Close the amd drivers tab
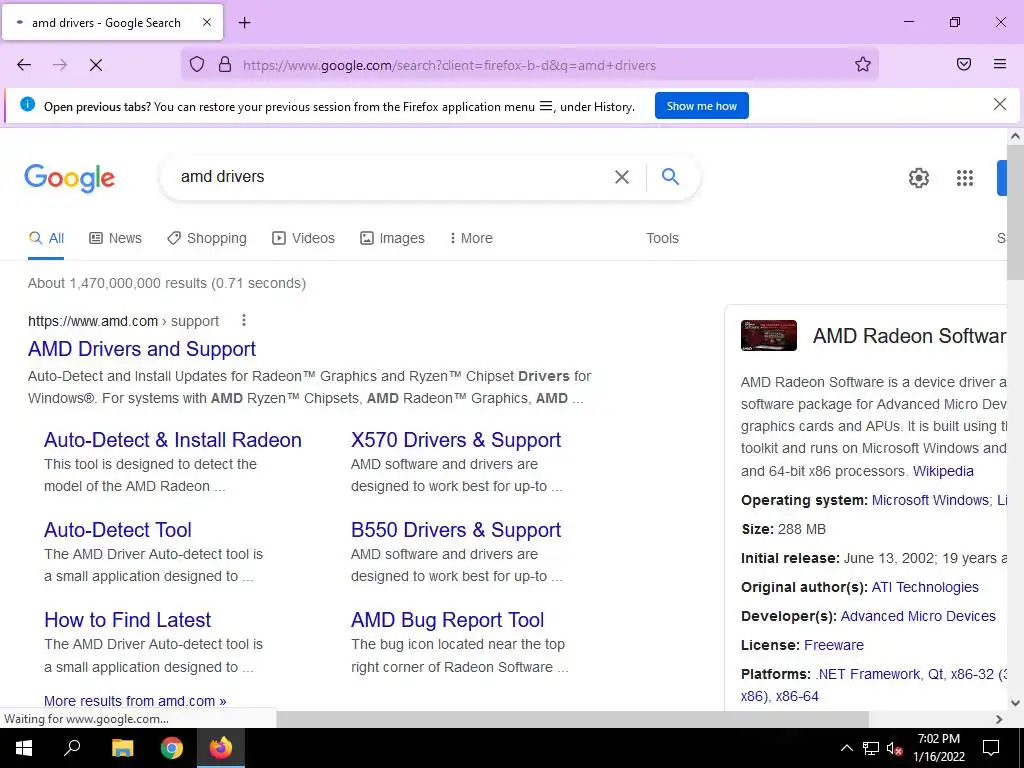 tap(206, 22)
